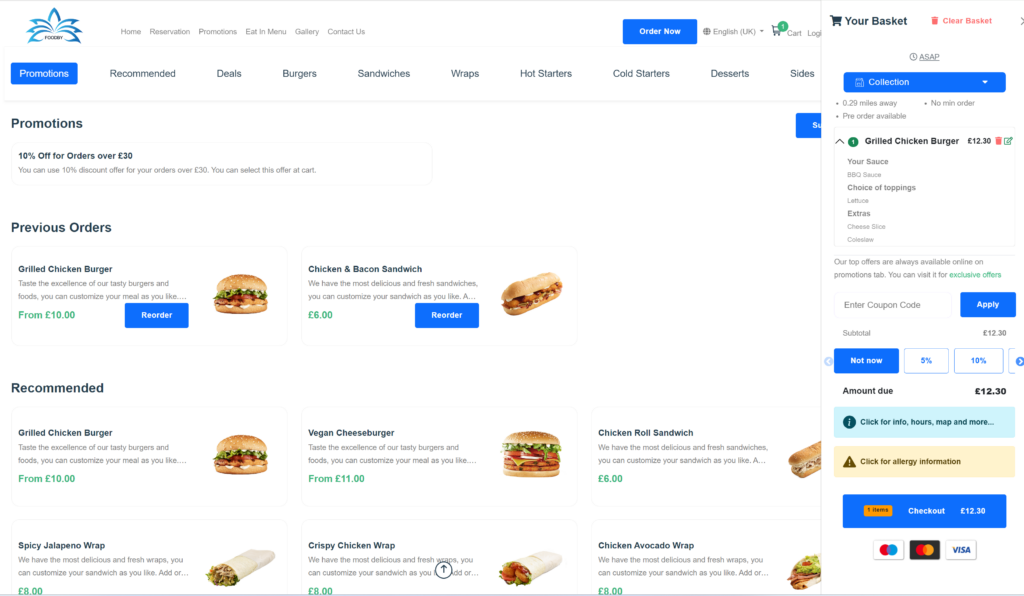
Task: Choose the 10% tip option
Action: [978, 361]
